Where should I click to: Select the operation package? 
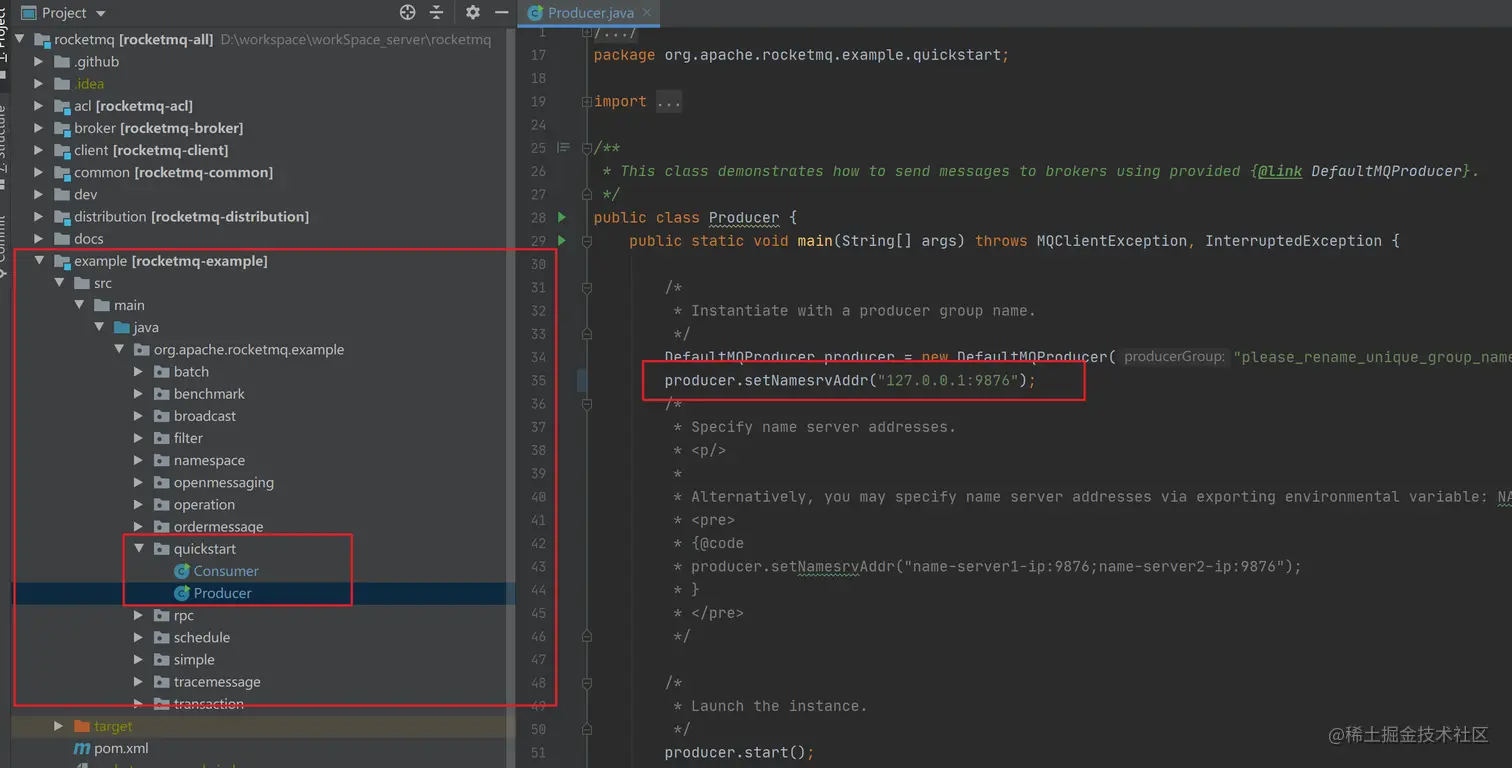[204, 505]
